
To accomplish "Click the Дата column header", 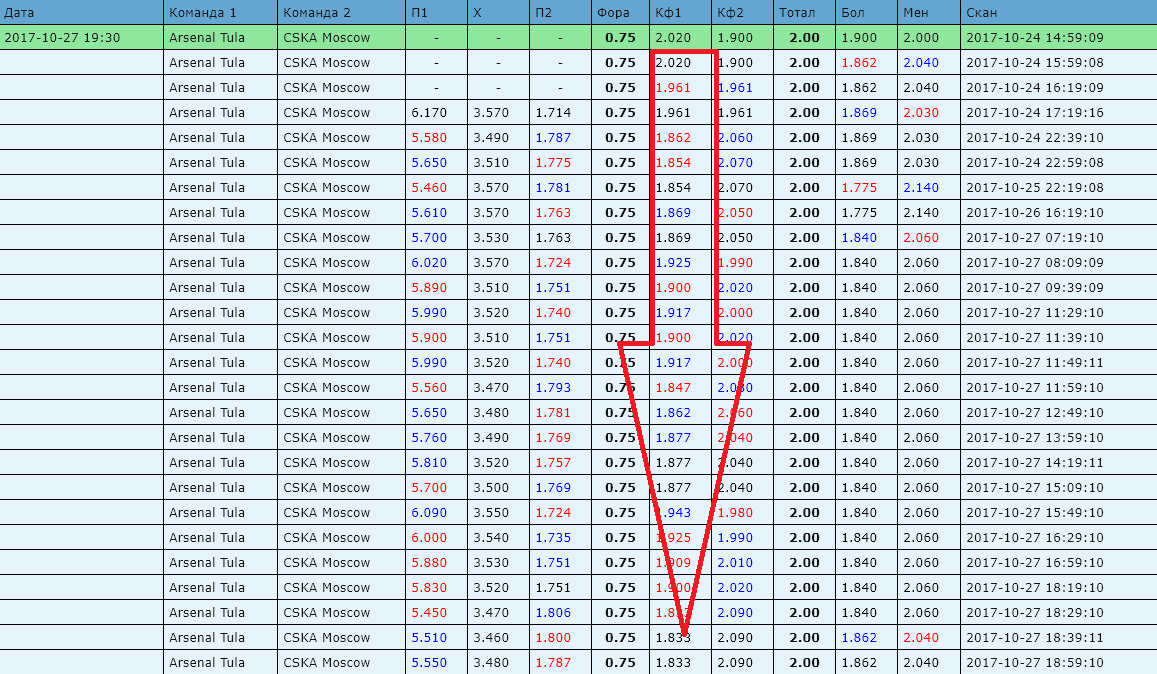I will point(20,13).
